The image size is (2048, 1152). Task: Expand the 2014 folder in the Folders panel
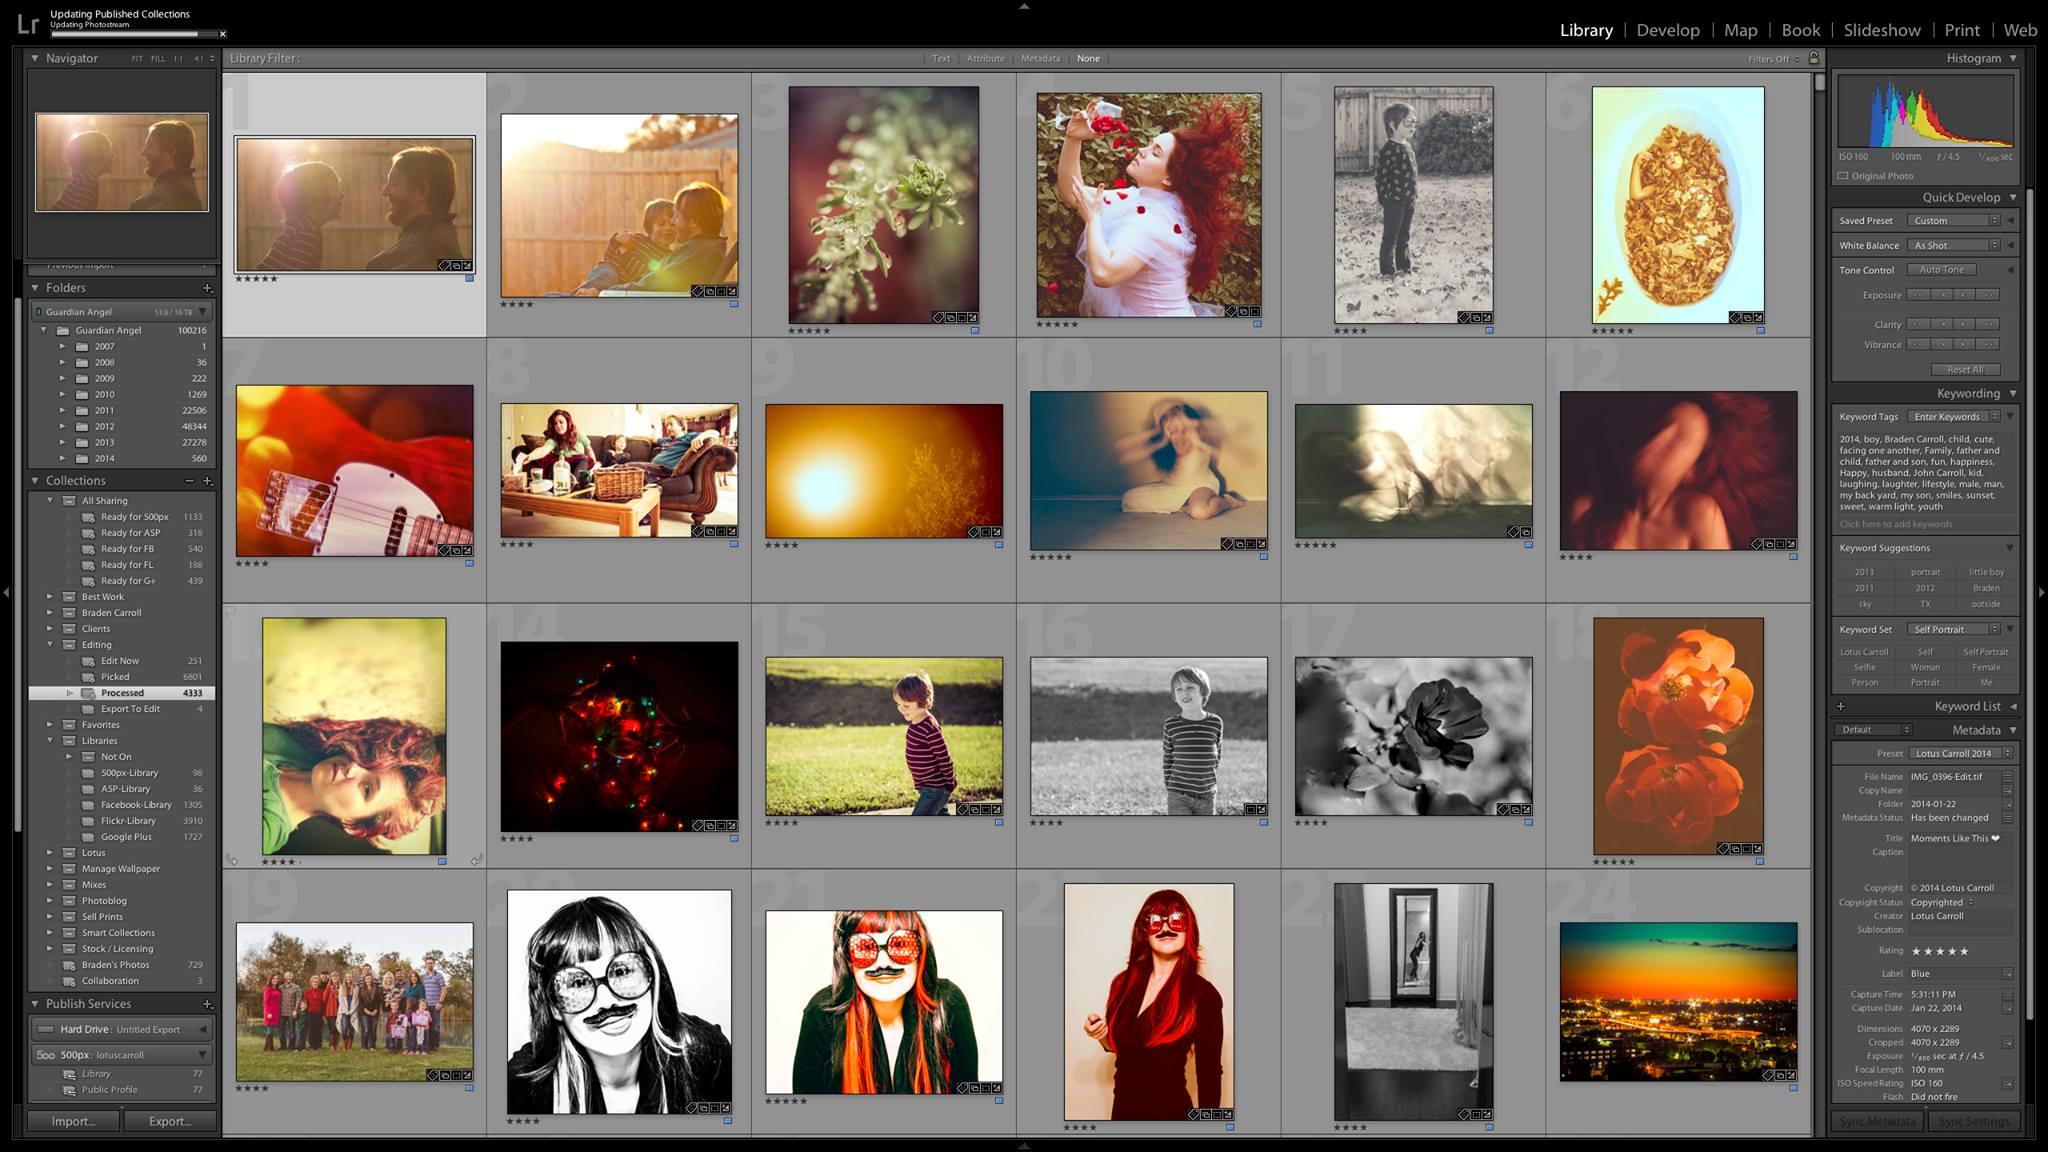coord(64,458)
